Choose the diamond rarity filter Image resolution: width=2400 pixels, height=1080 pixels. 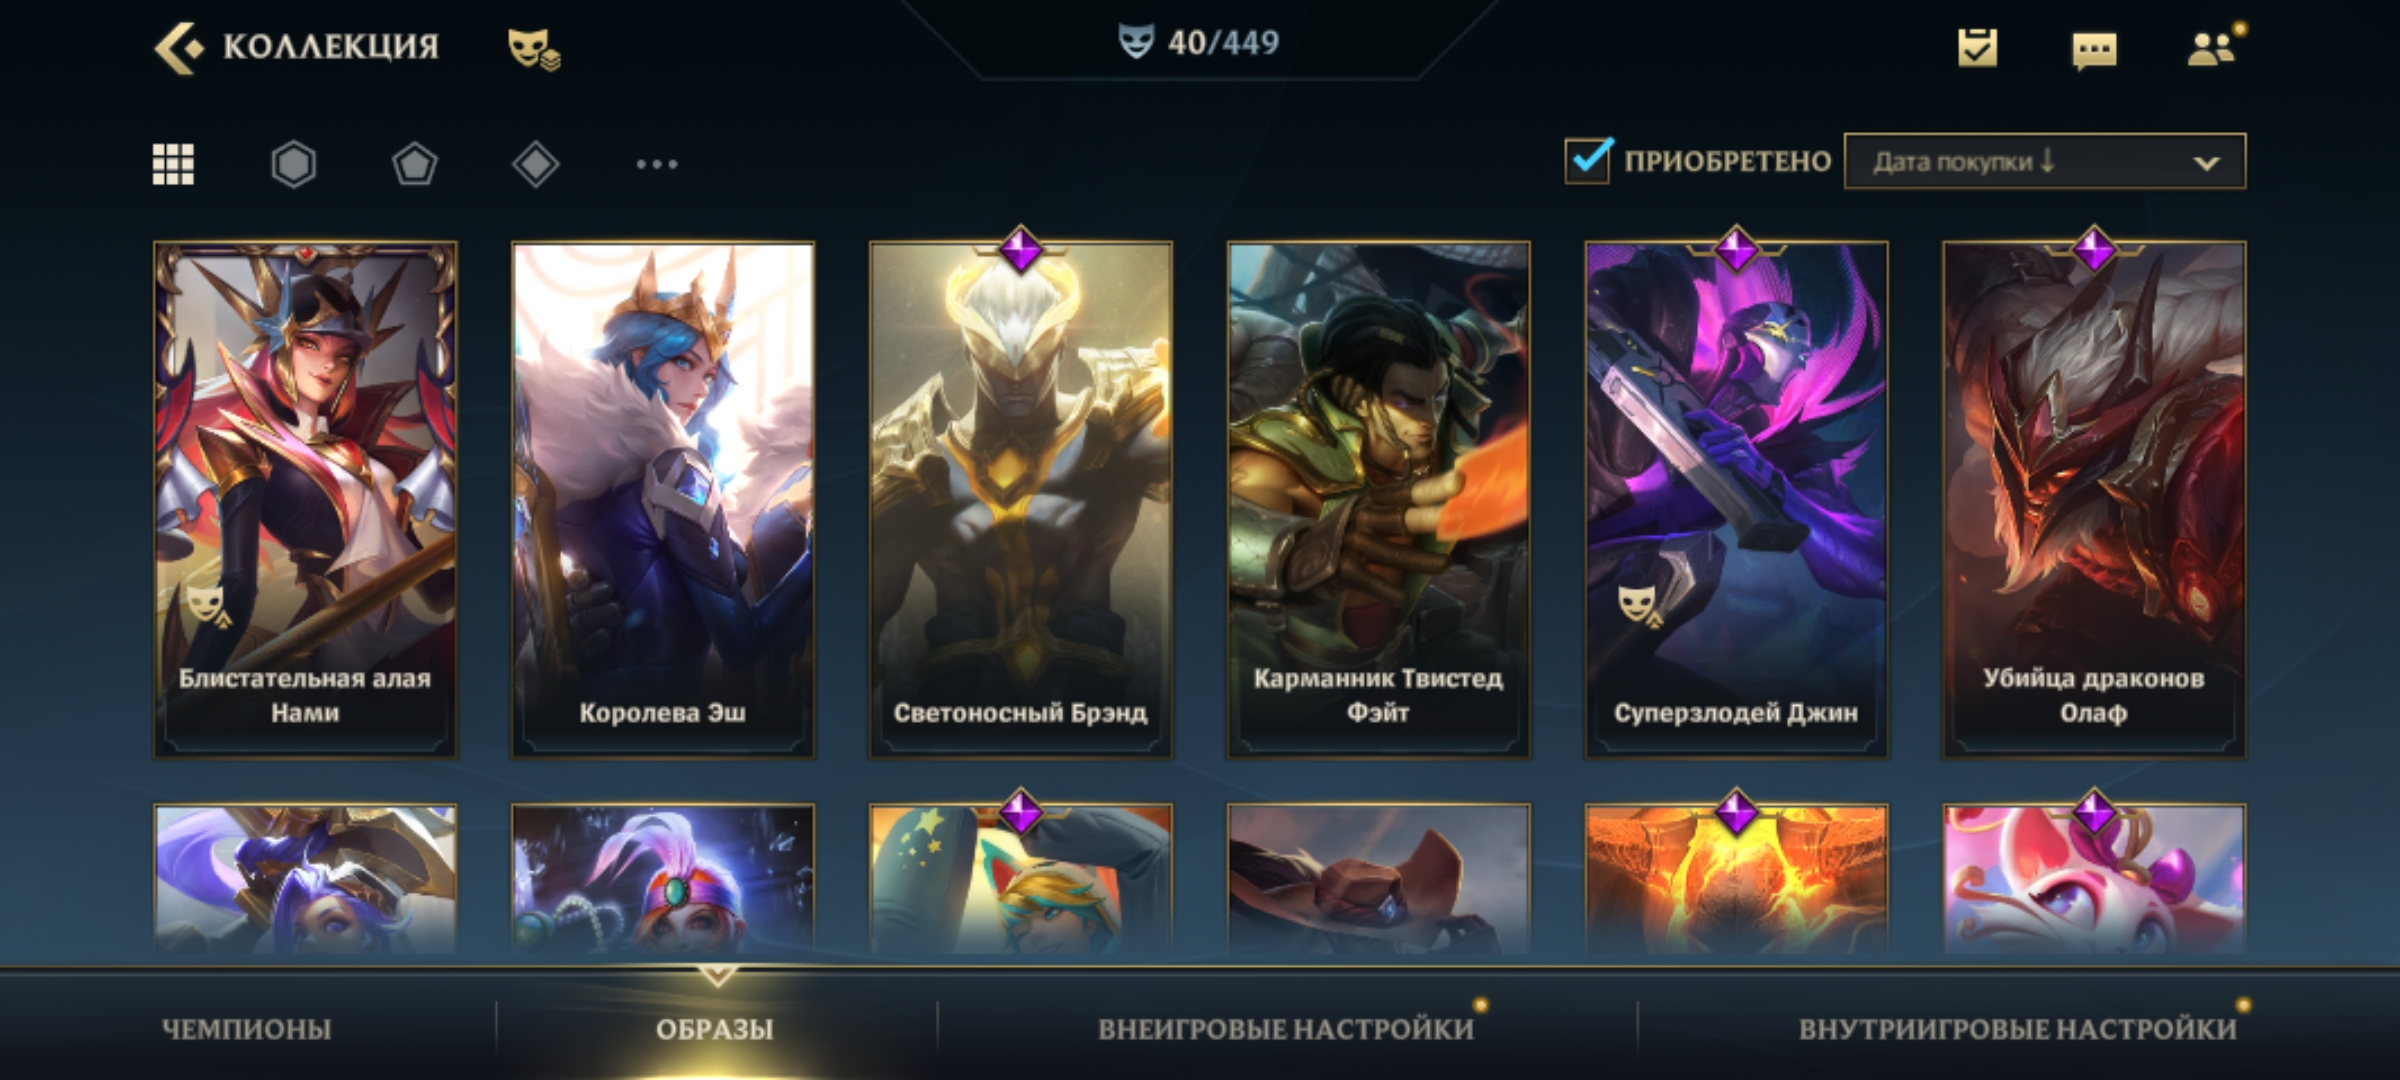coord(536,164)
